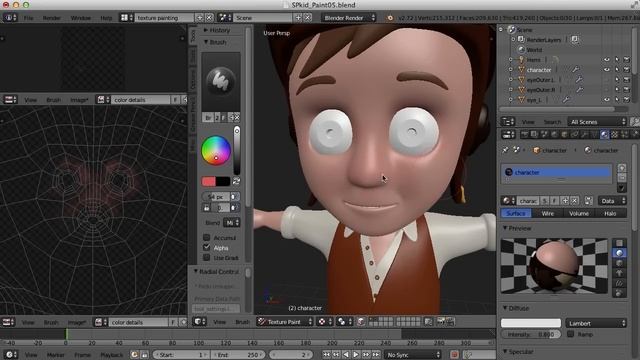640x360 pixels.
Task: Open the timeline Marker menu
Action: 56,355
